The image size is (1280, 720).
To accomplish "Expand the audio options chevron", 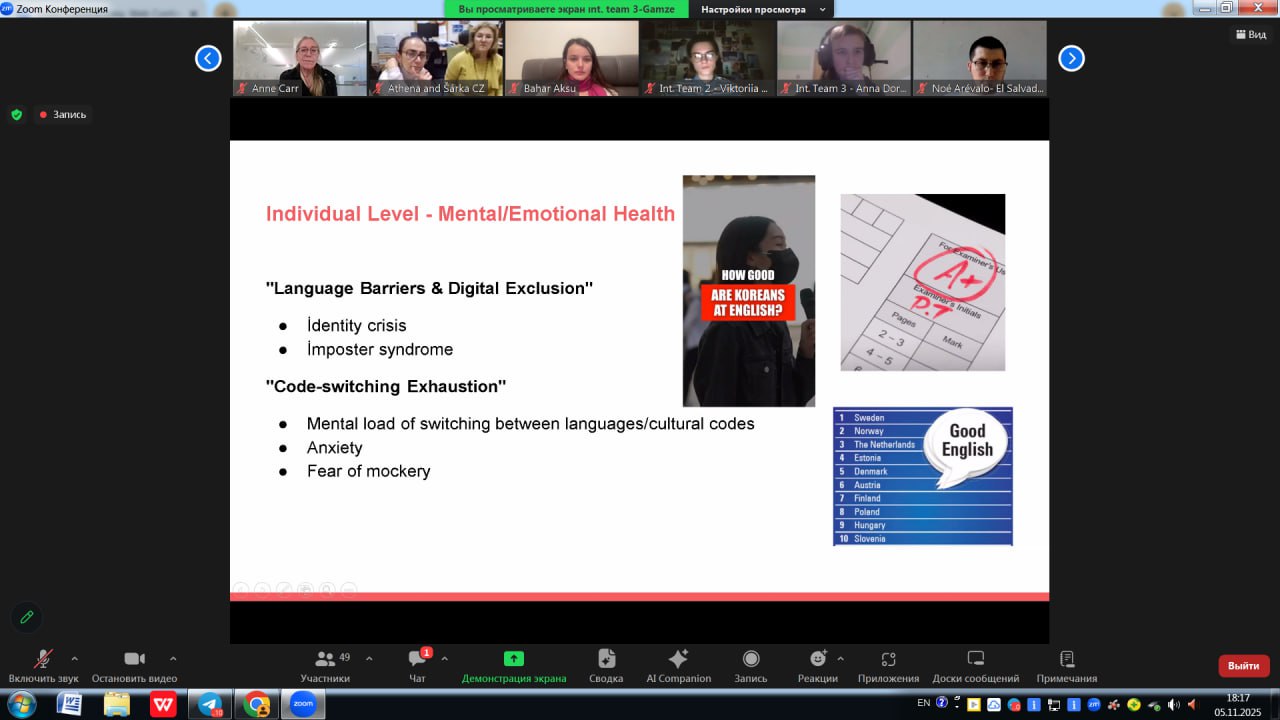I will 75,659.
